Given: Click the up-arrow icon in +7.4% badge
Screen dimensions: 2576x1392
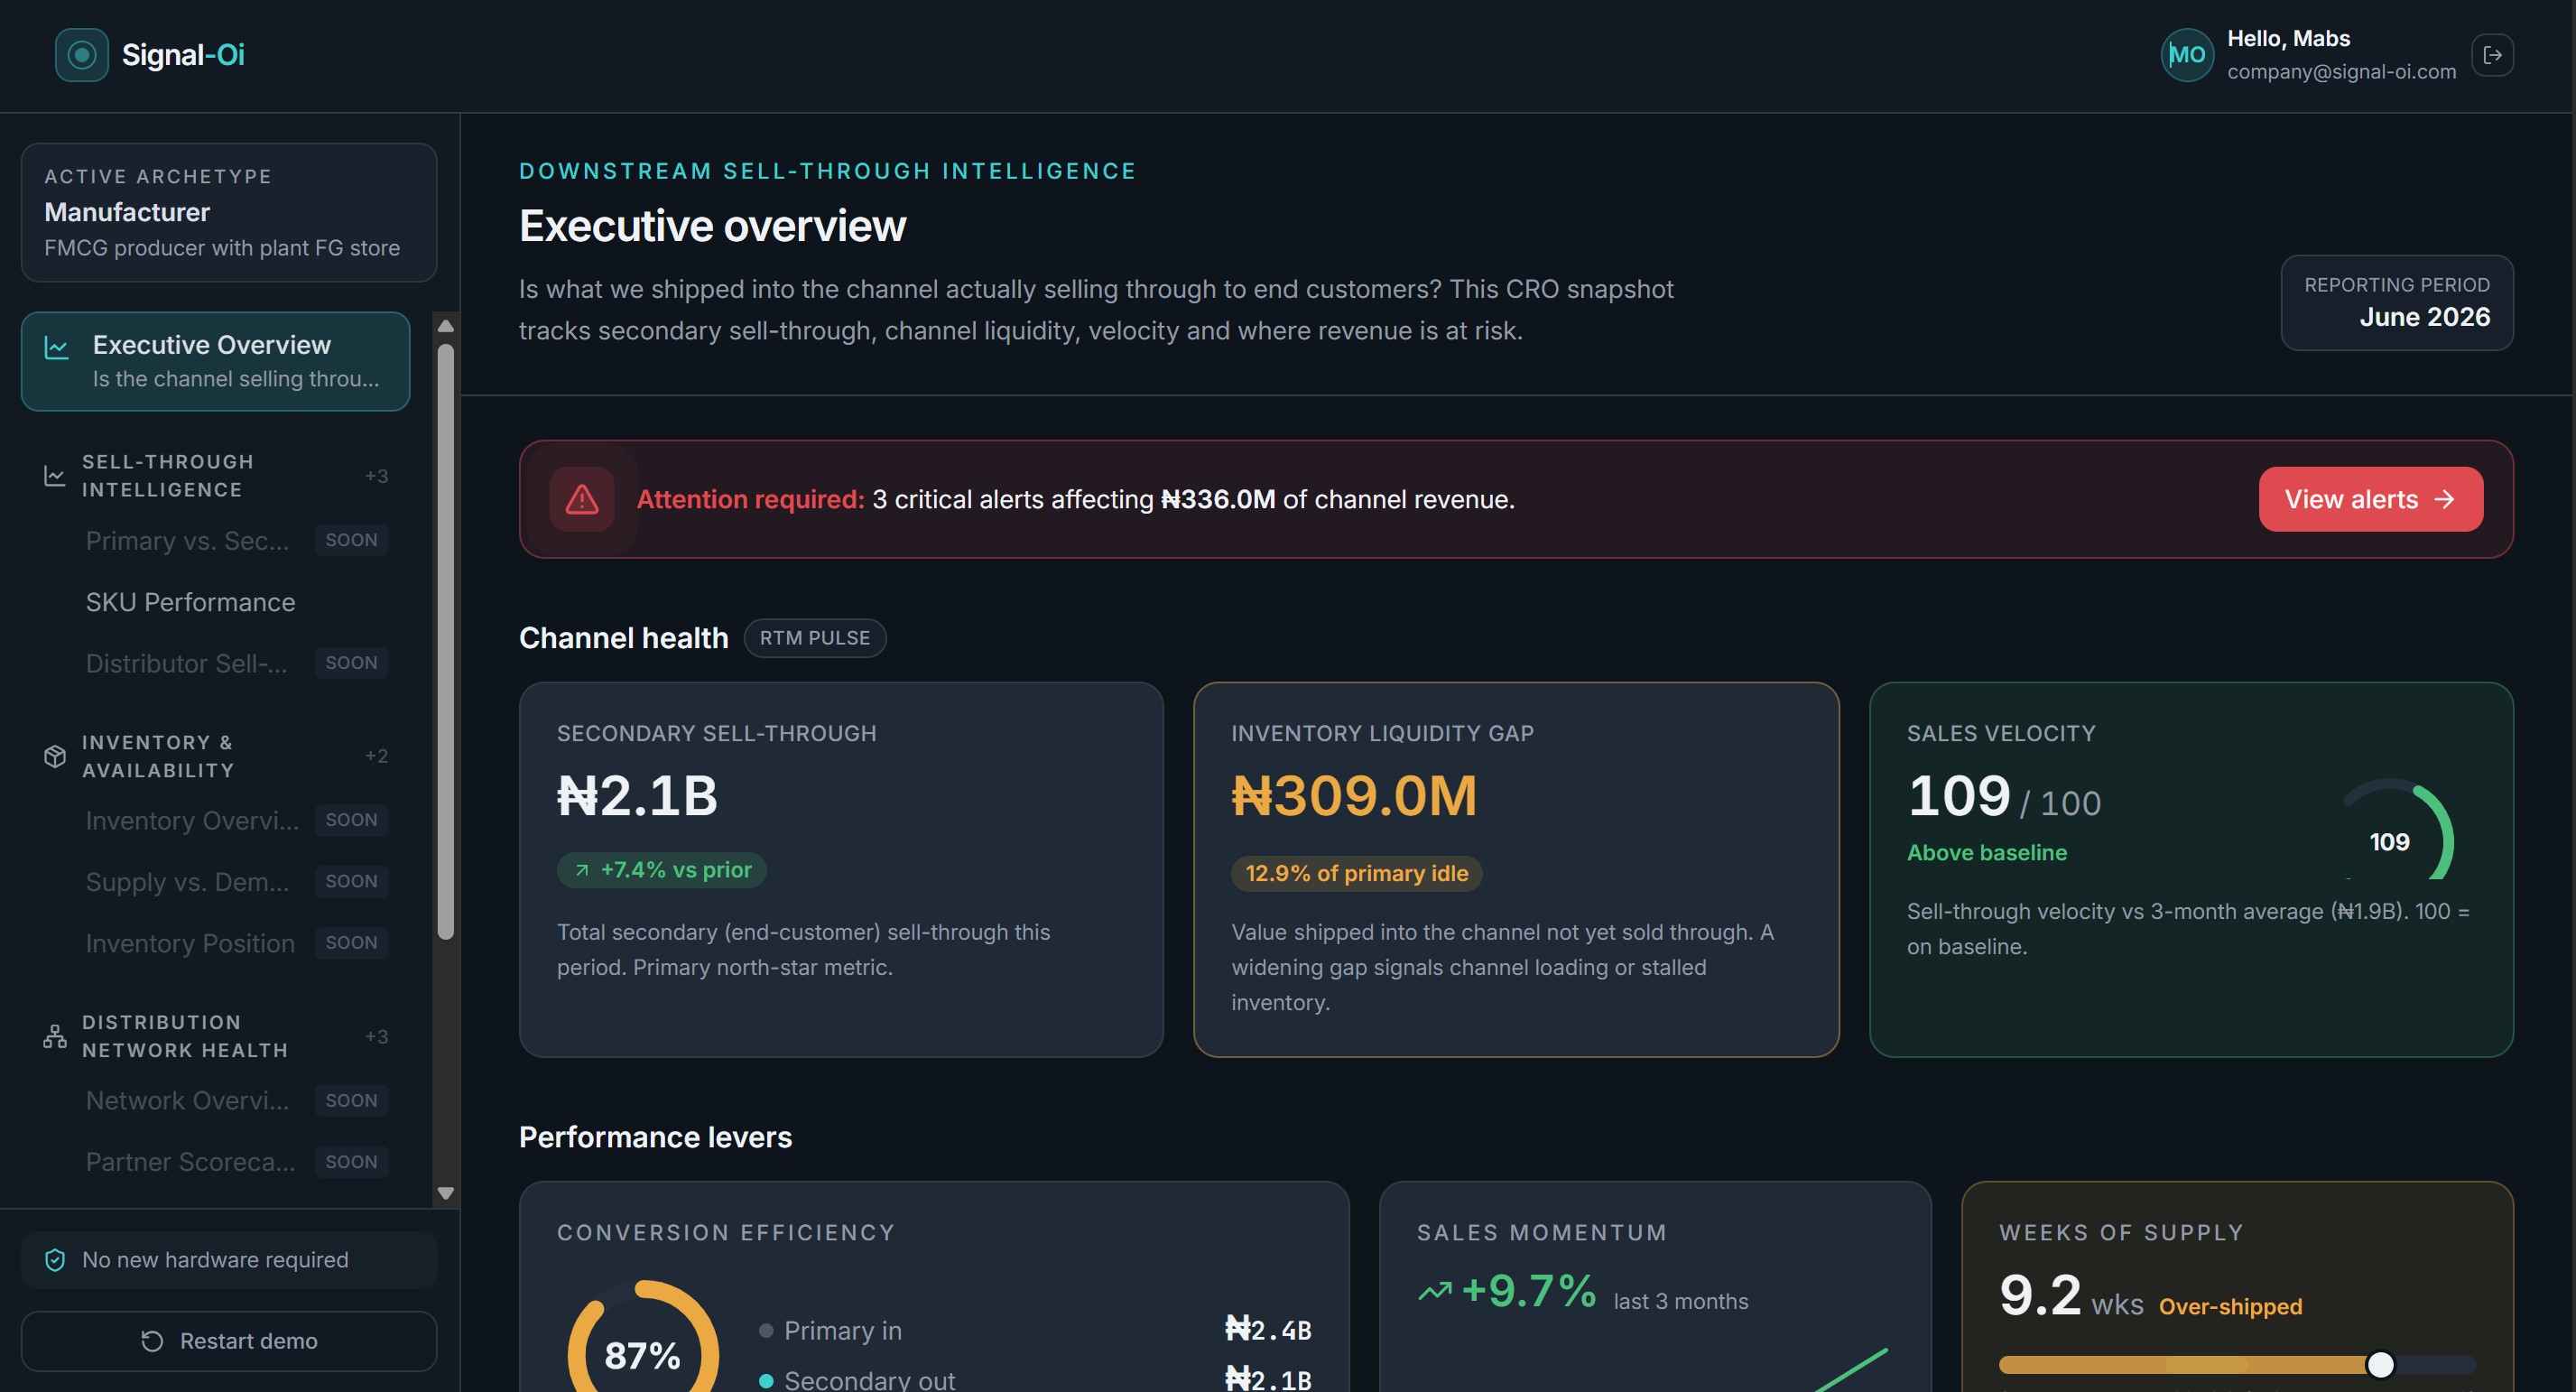Looking at the screenshot, I should pyautogui.click(x=582, y=870).
